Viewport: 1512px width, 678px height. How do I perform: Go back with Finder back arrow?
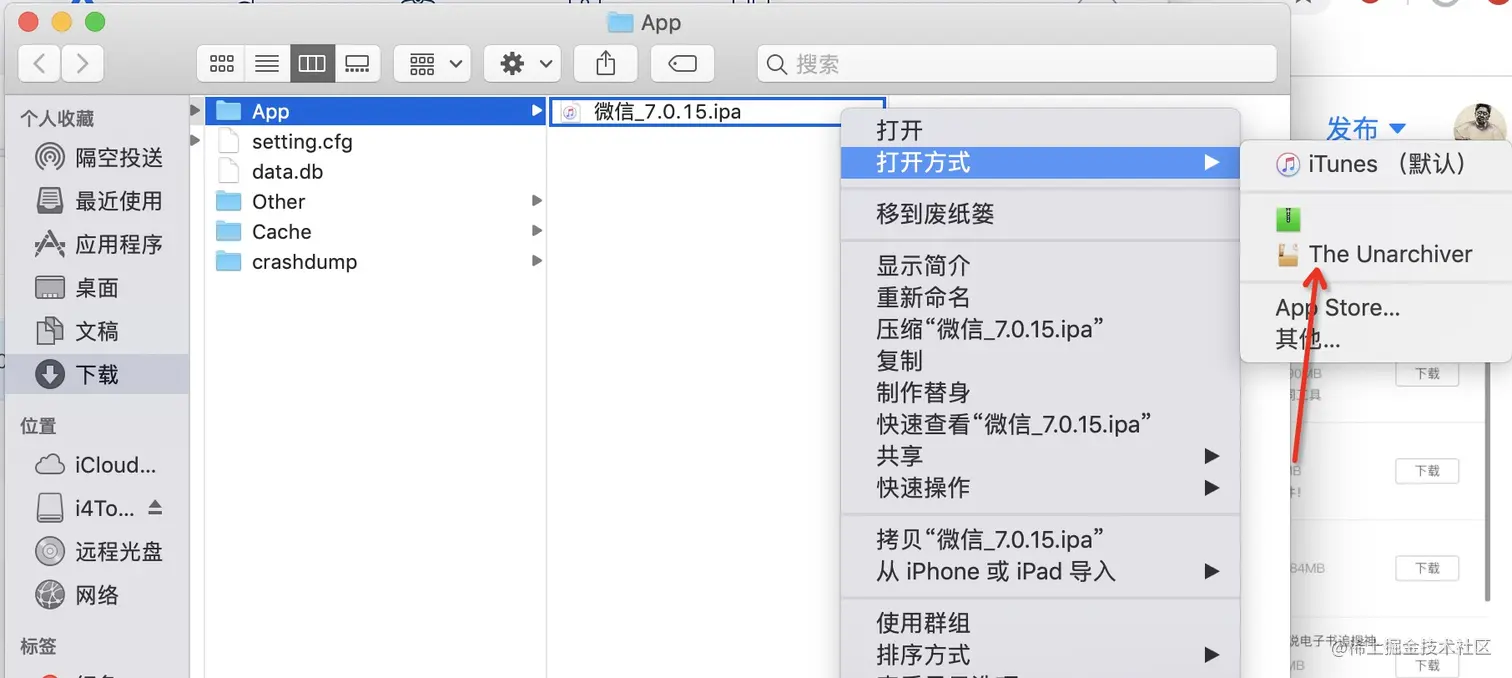40,64
